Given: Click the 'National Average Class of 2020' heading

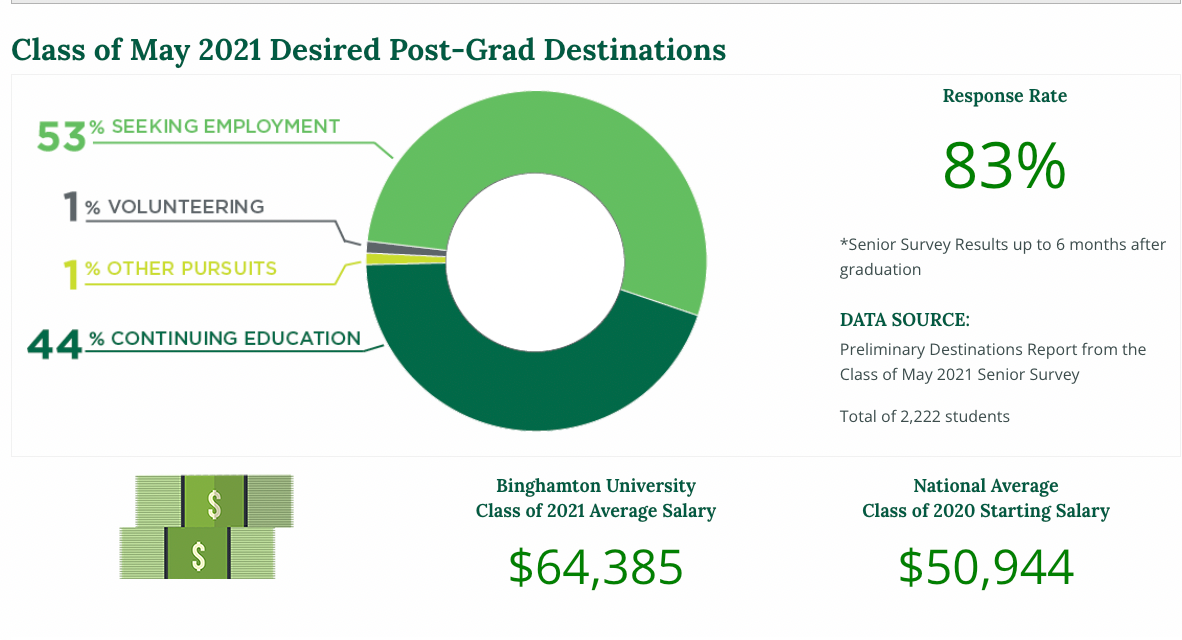Looking at the screenshot, I should (986, 498).
